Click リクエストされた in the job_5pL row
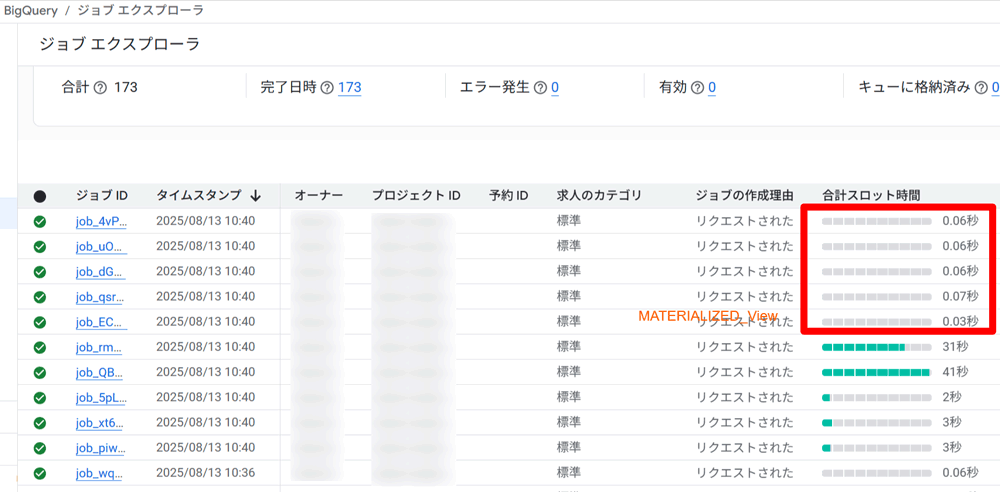Image resolution: width=1000 pixels, height=492 pixels. point(745,397)
